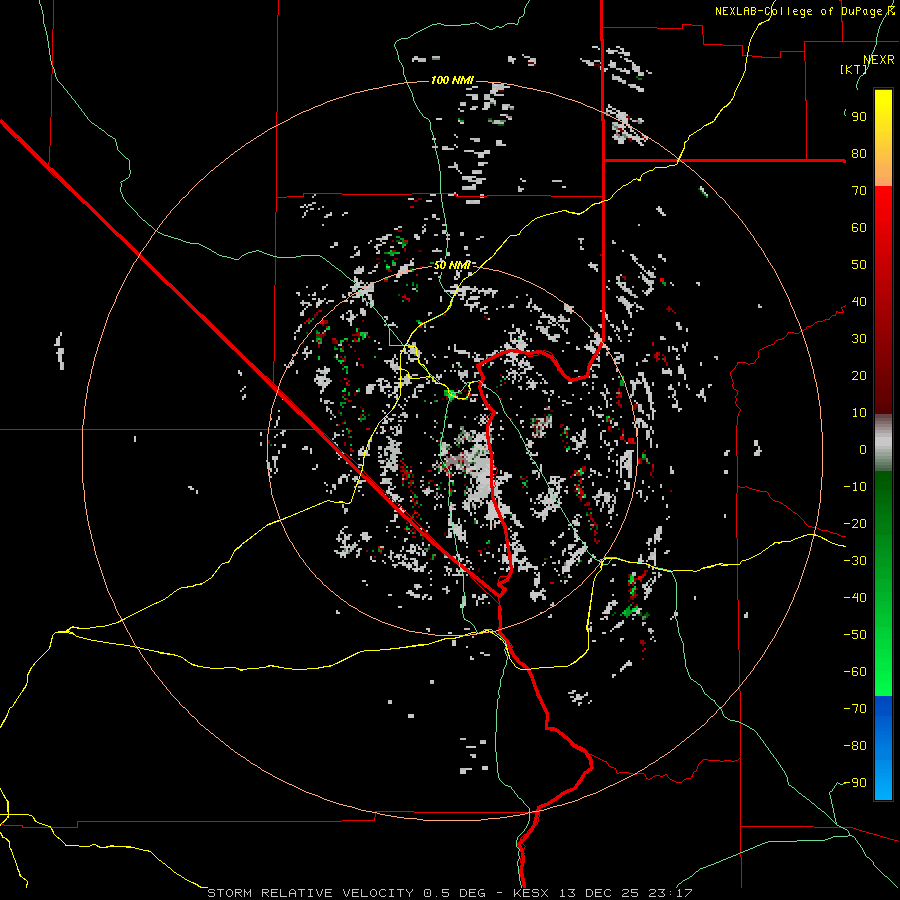The image size is (900, 900).
Task: Click the "50 NMI" range ring label
Action: pos(452,265)
